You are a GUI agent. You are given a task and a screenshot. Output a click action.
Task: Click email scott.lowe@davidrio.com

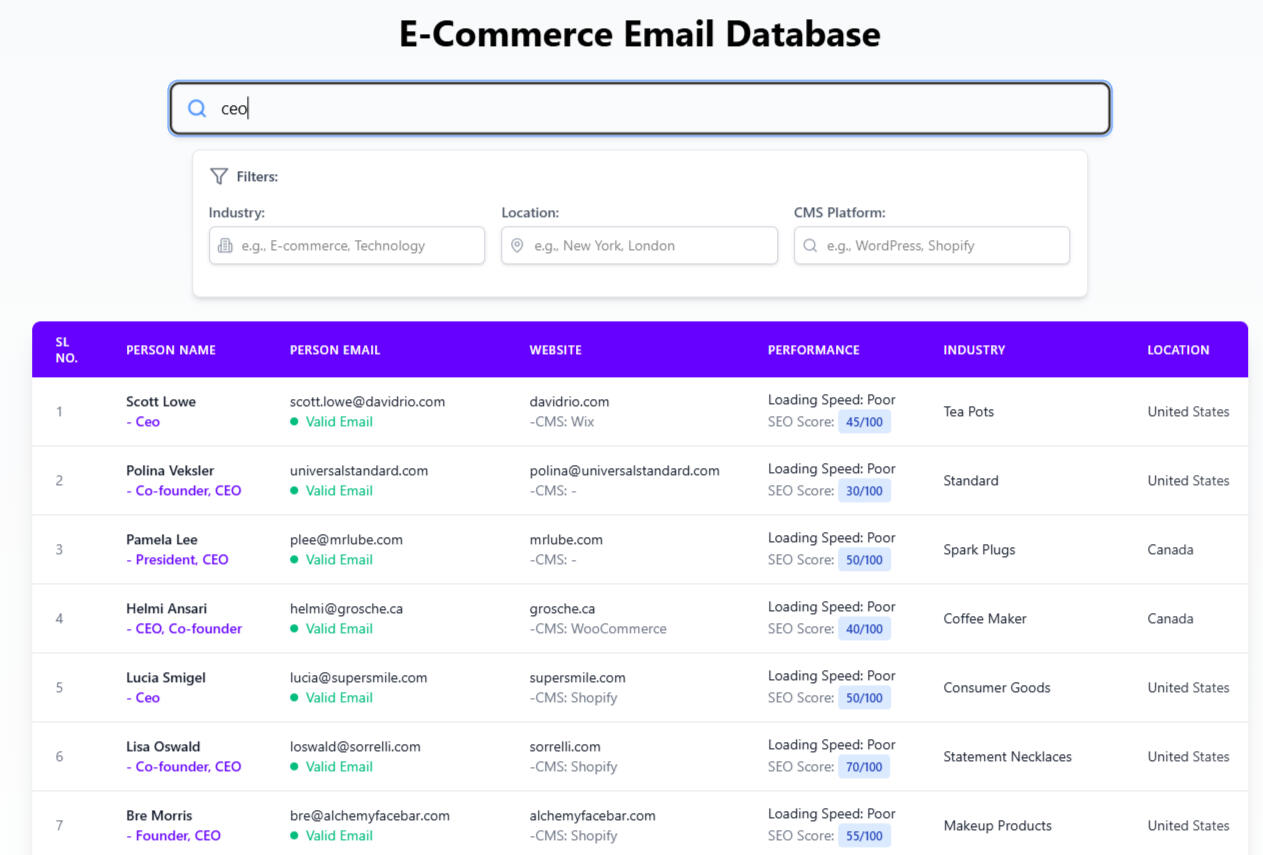(367, 402)
